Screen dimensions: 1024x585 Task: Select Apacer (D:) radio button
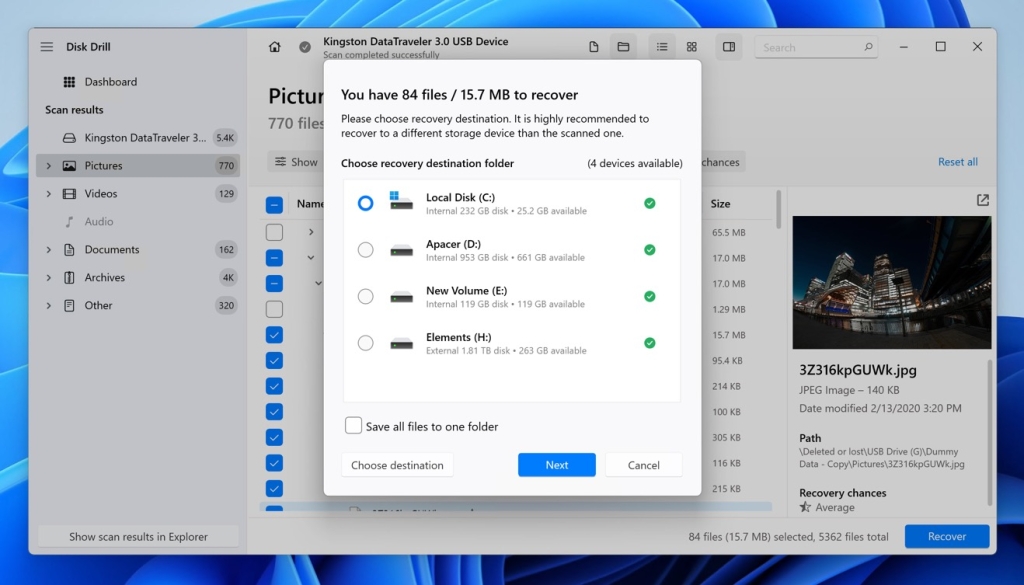point(366,250)
